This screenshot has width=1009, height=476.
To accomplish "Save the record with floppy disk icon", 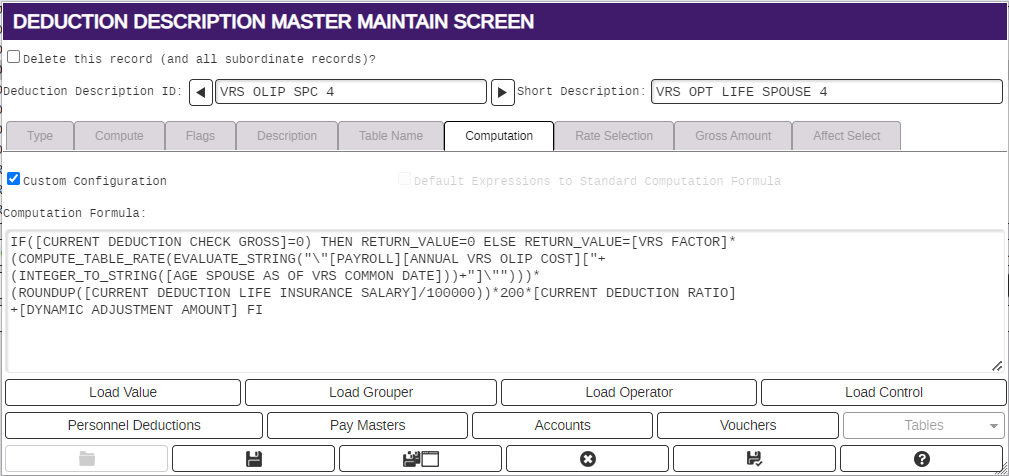I will coord(254,459).
